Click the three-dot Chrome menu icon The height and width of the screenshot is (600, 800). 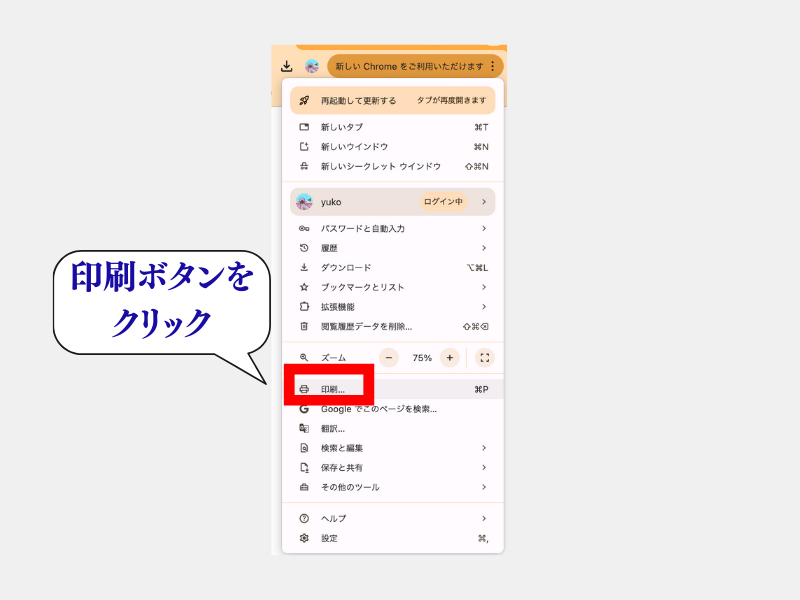(x=492, y=66)
